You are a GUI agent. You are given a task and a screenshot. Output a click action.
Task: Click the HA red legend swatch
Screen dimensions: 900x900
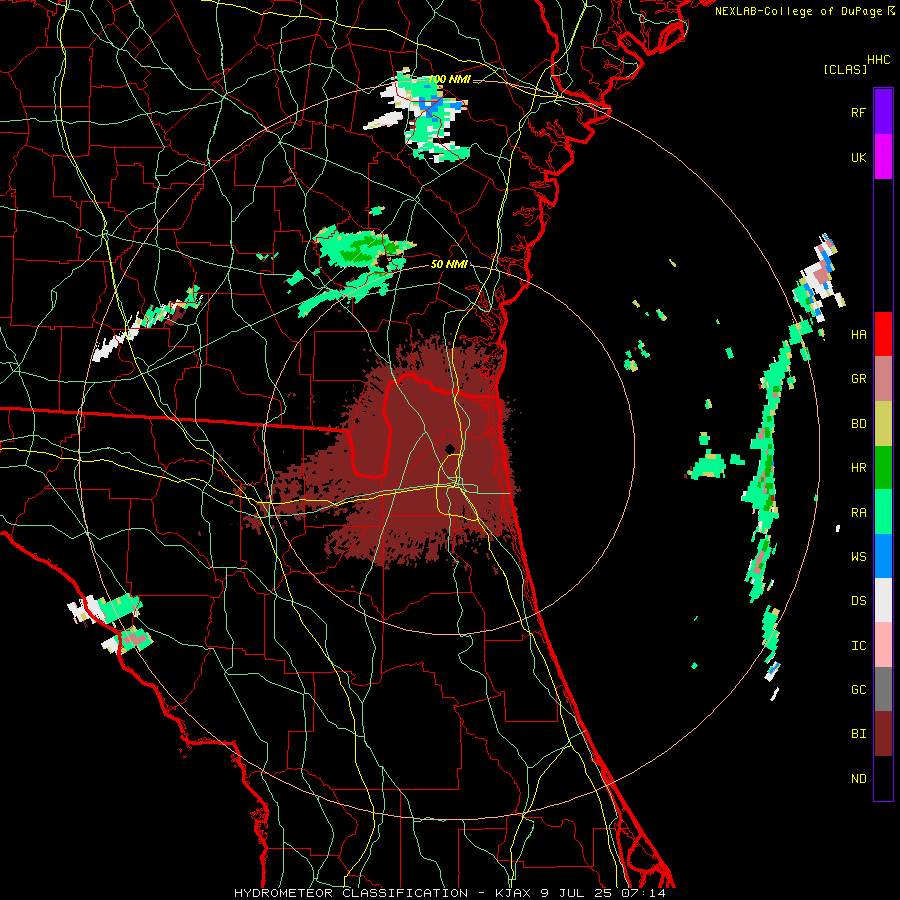(x=883, y=334)
